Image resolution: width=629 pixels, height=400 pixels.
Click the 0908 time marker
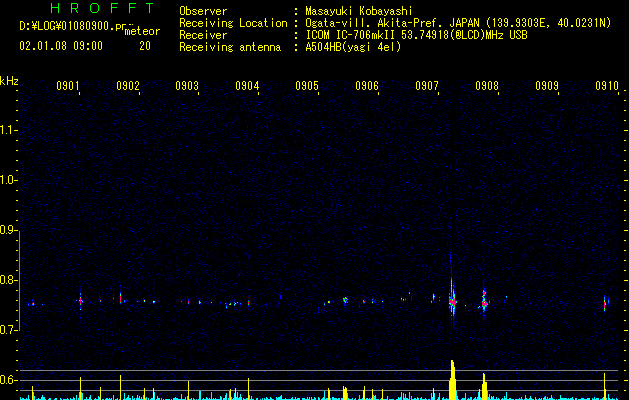(x=487, y=85)
